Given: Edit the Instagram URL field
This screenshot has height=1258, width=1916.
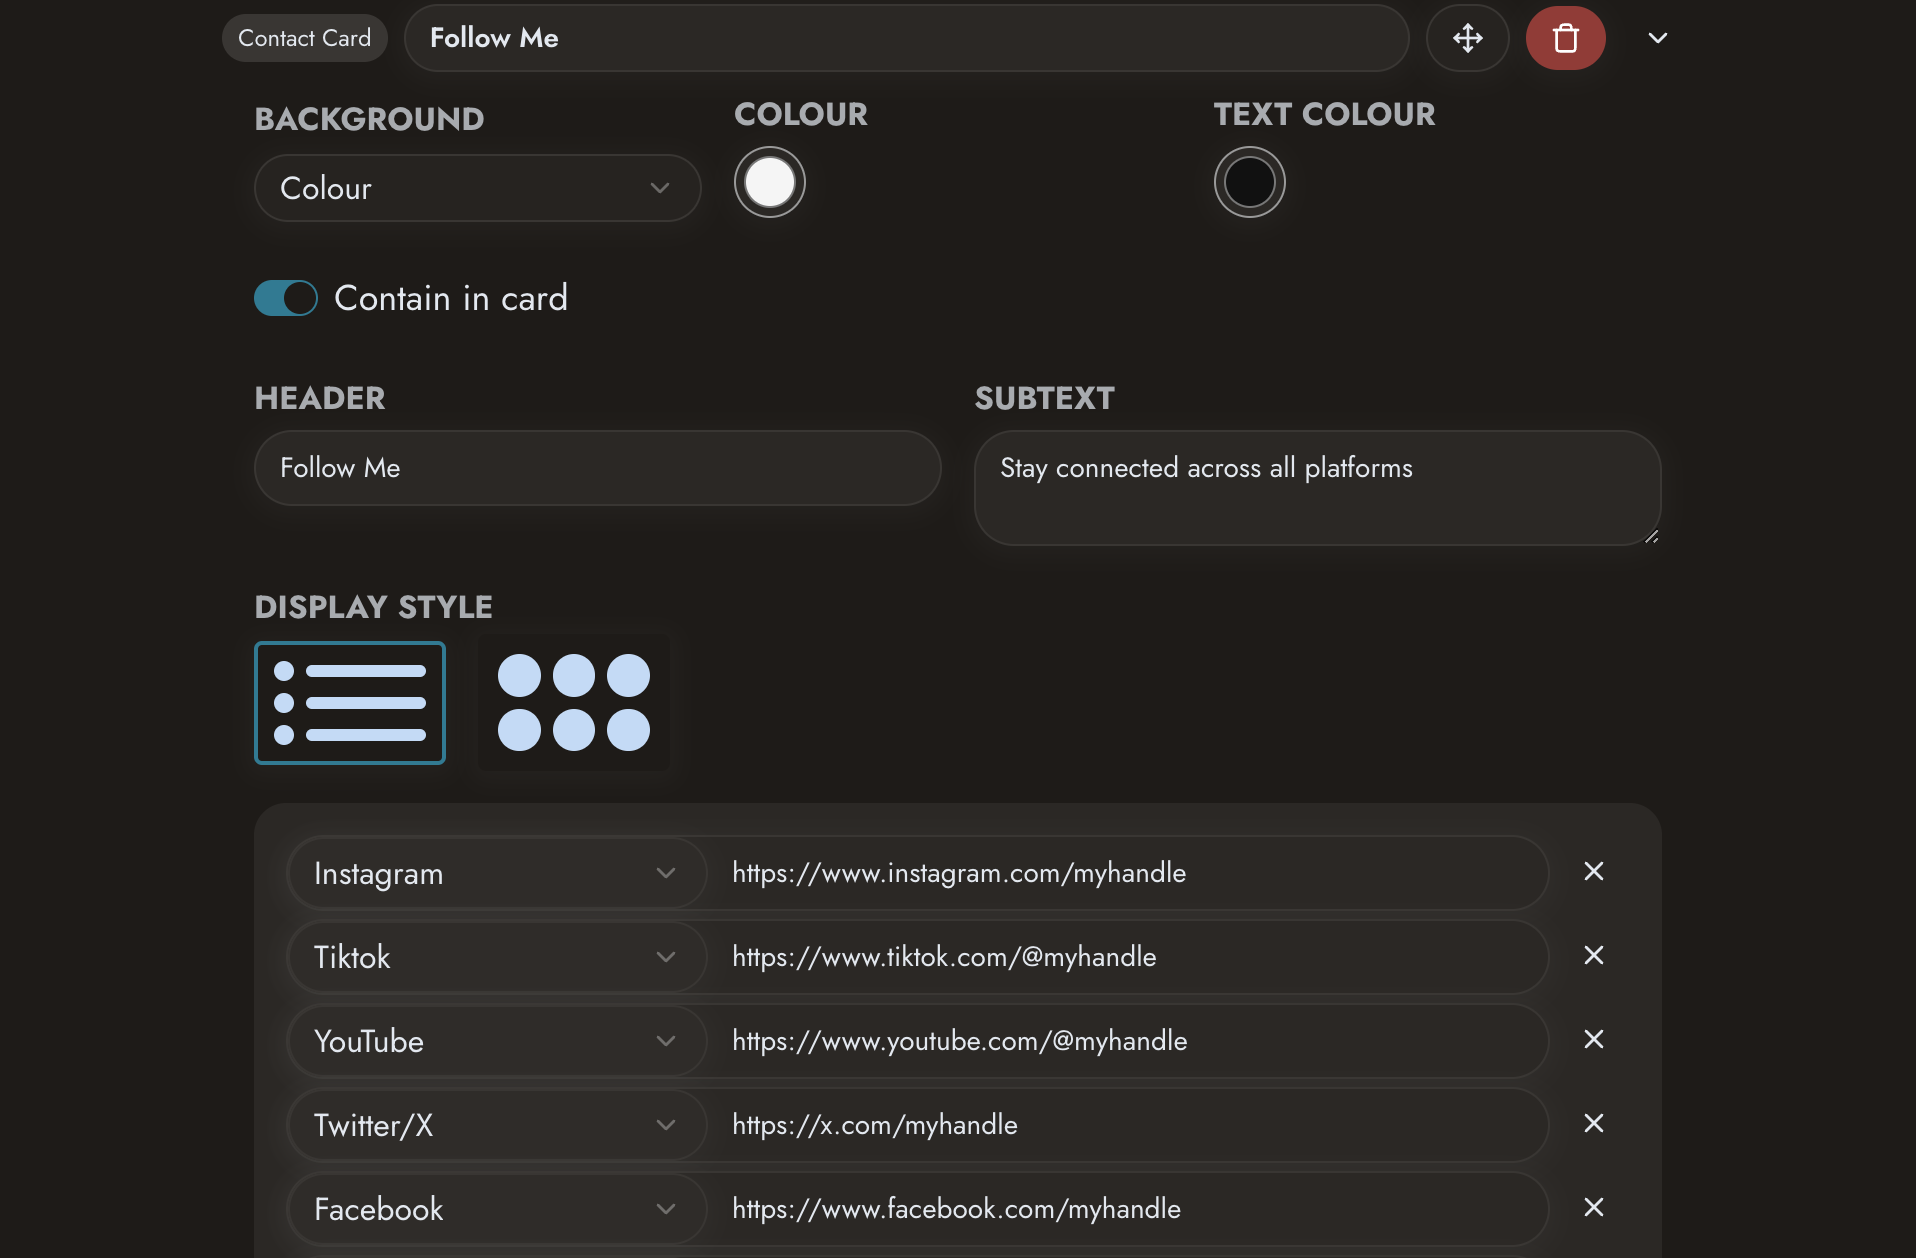Looking at the screenshot, I should (x=1127, y=873).
